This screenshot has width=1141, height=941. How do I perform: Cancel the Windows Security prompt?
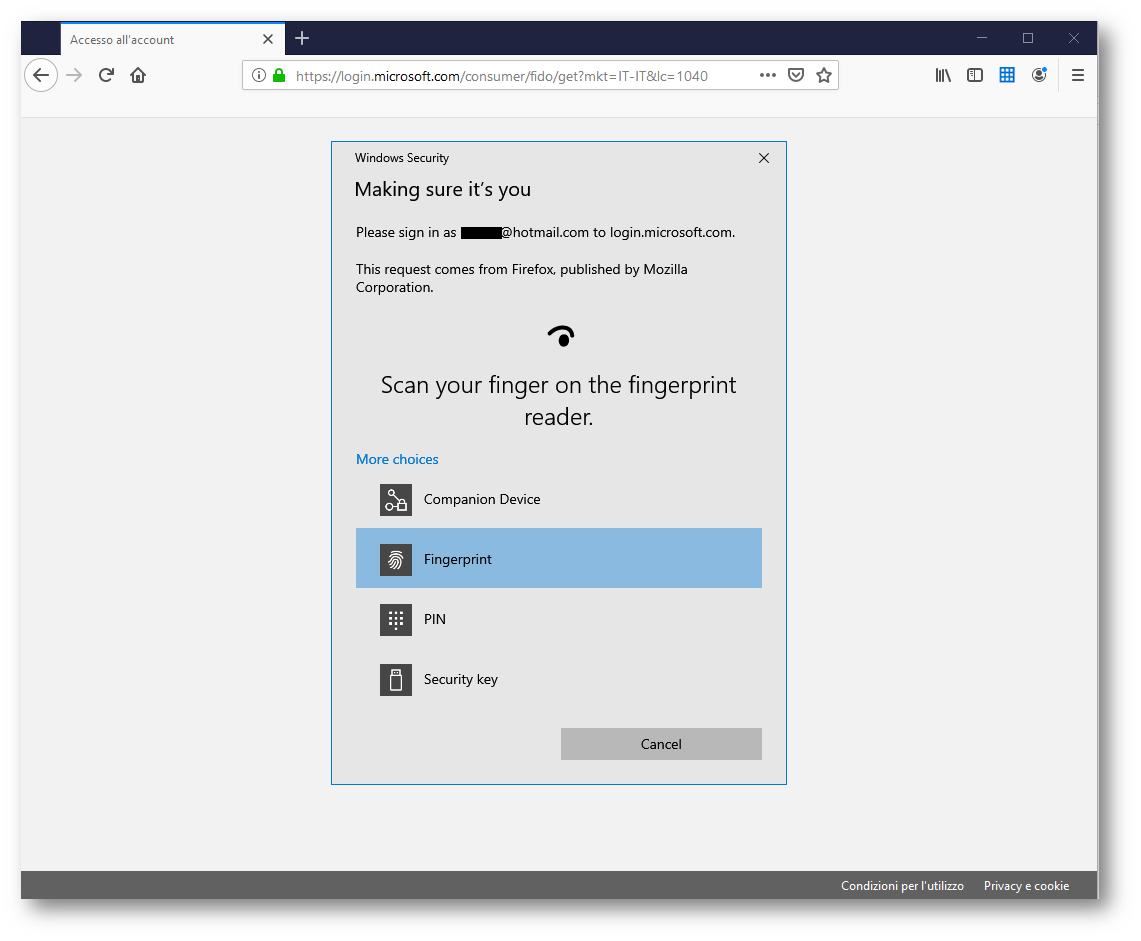pos(661,744)
